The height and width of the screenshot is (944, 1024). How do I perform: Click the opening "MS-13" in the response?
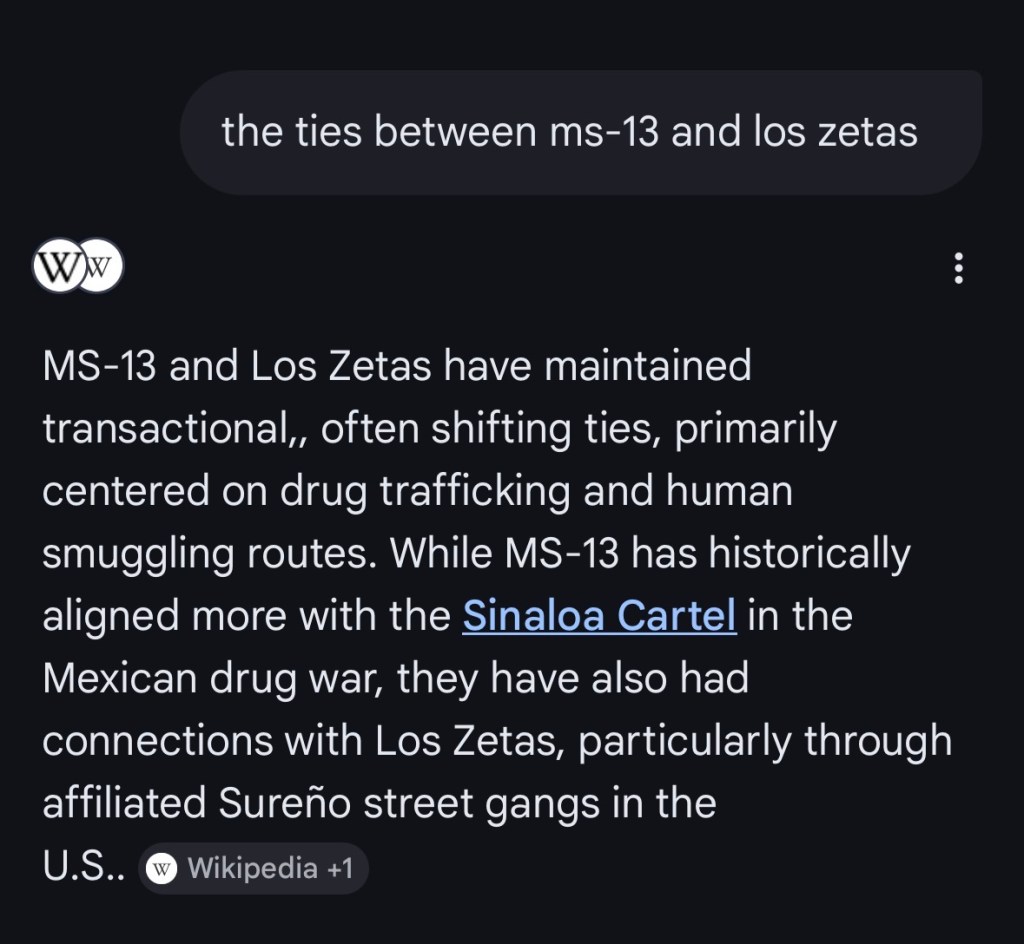pyautogui.click(x=98, y=366)
